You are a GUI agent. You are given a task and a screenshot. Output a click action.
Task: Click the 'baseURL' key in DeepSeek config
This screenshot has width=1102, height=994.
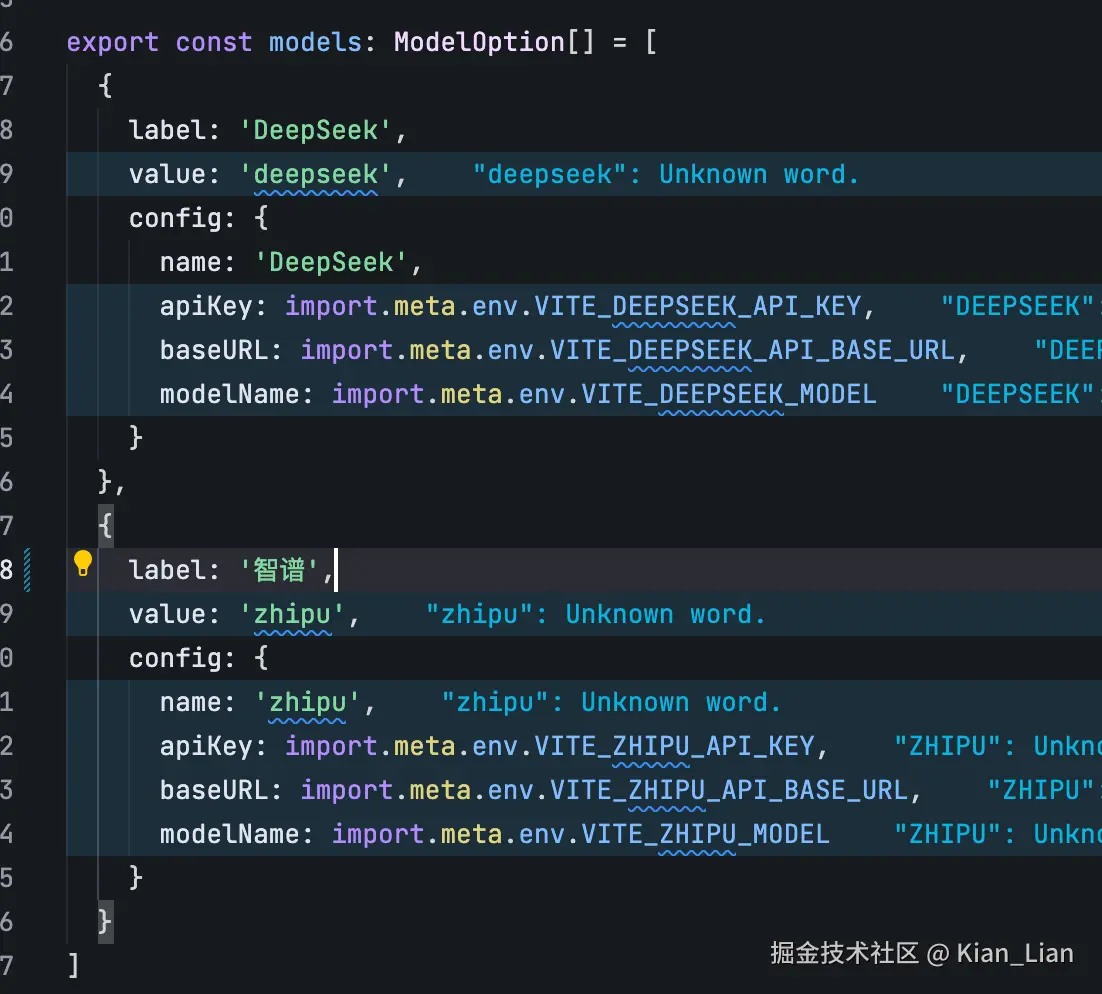coord(214,350)
